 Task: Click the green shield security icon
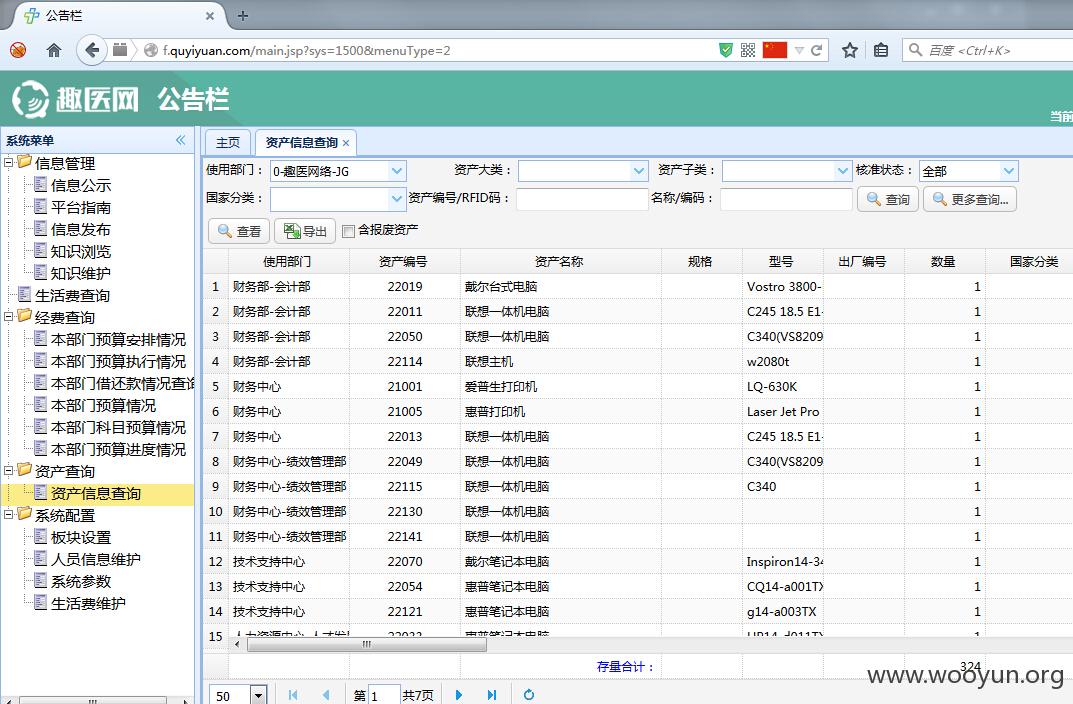(726, 50)
